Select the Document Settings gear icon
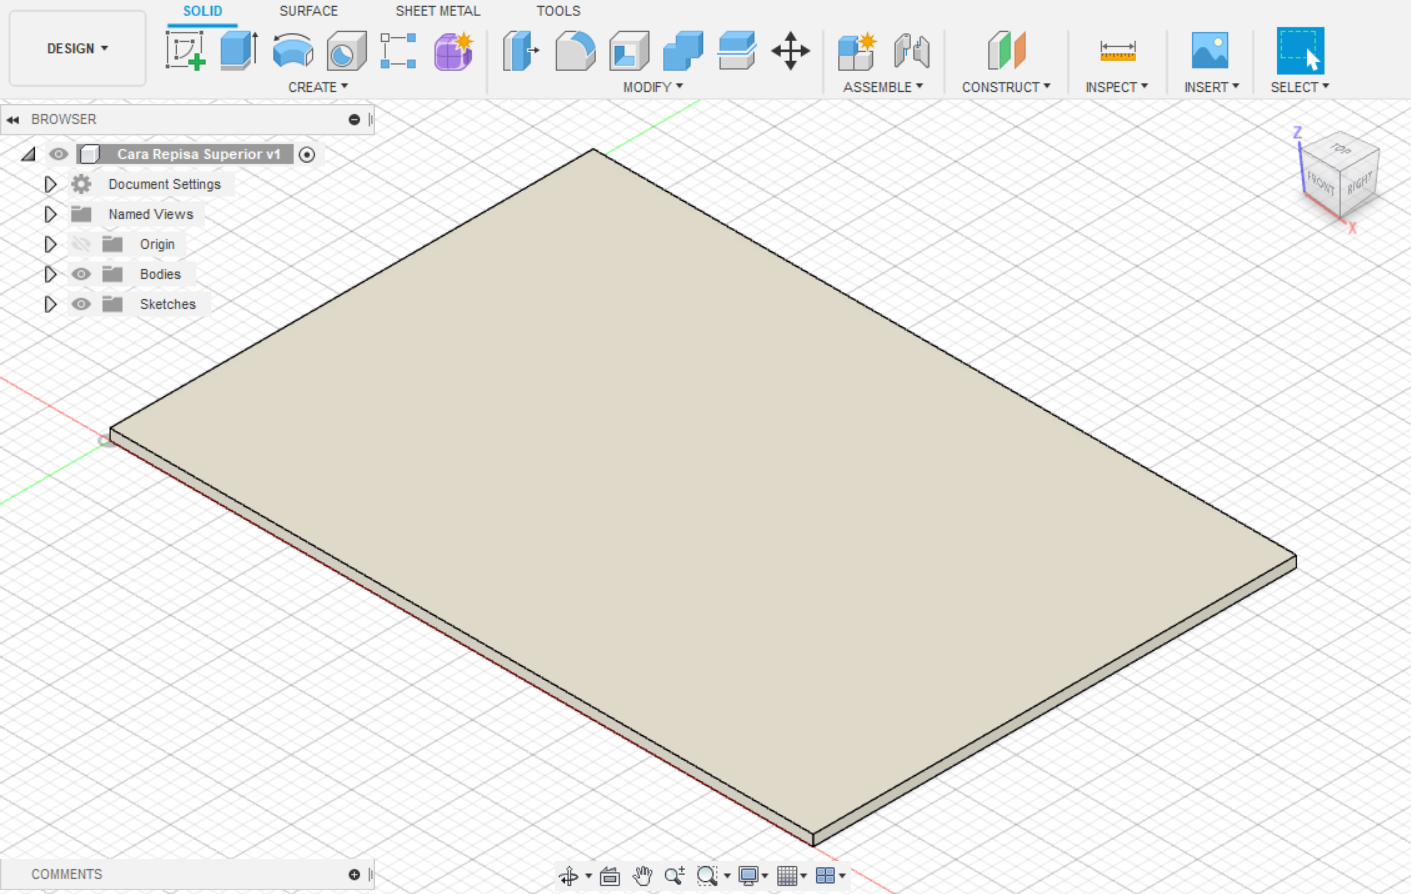1411x894 pixels. coord(81,184)
